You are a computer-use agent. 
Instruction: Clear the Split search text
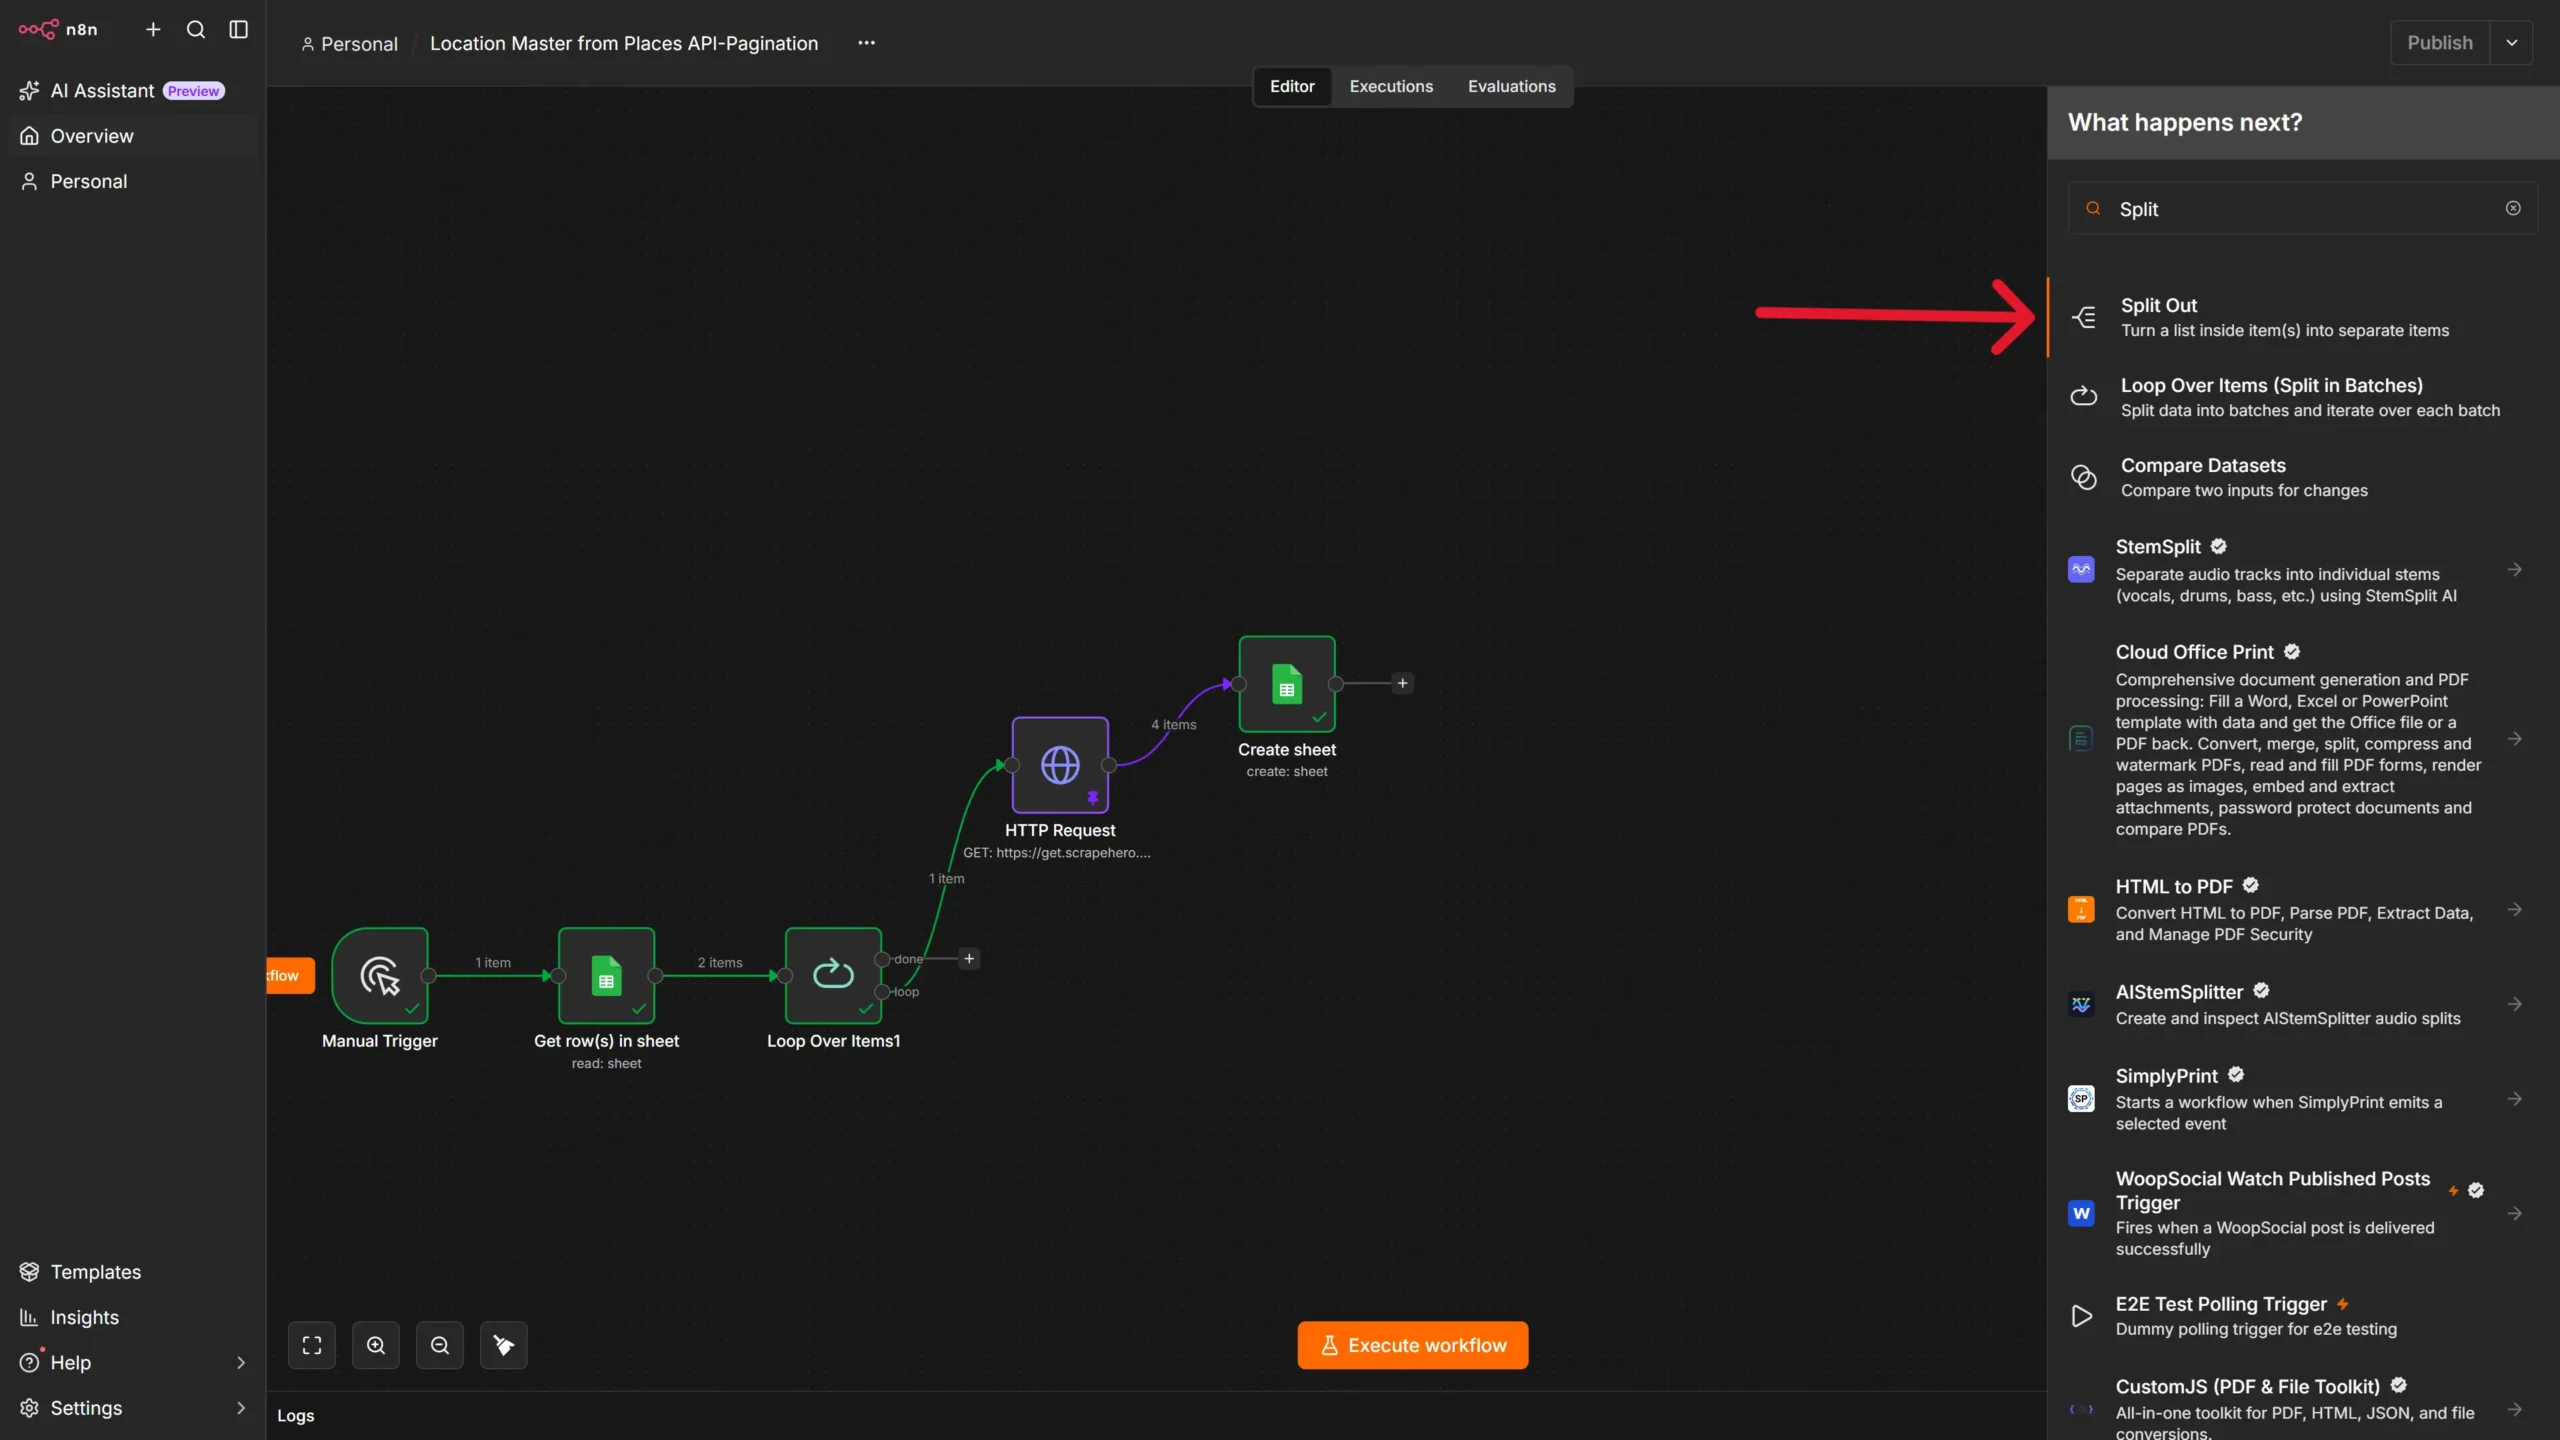2513,208
